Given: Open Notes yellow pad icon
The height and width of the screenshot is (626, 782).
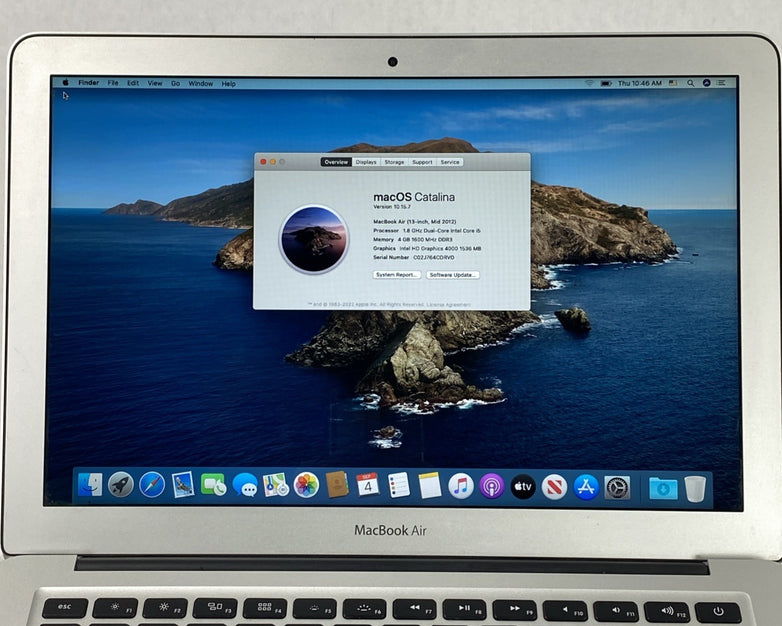Looking at the screenshot, I should 429,485.
